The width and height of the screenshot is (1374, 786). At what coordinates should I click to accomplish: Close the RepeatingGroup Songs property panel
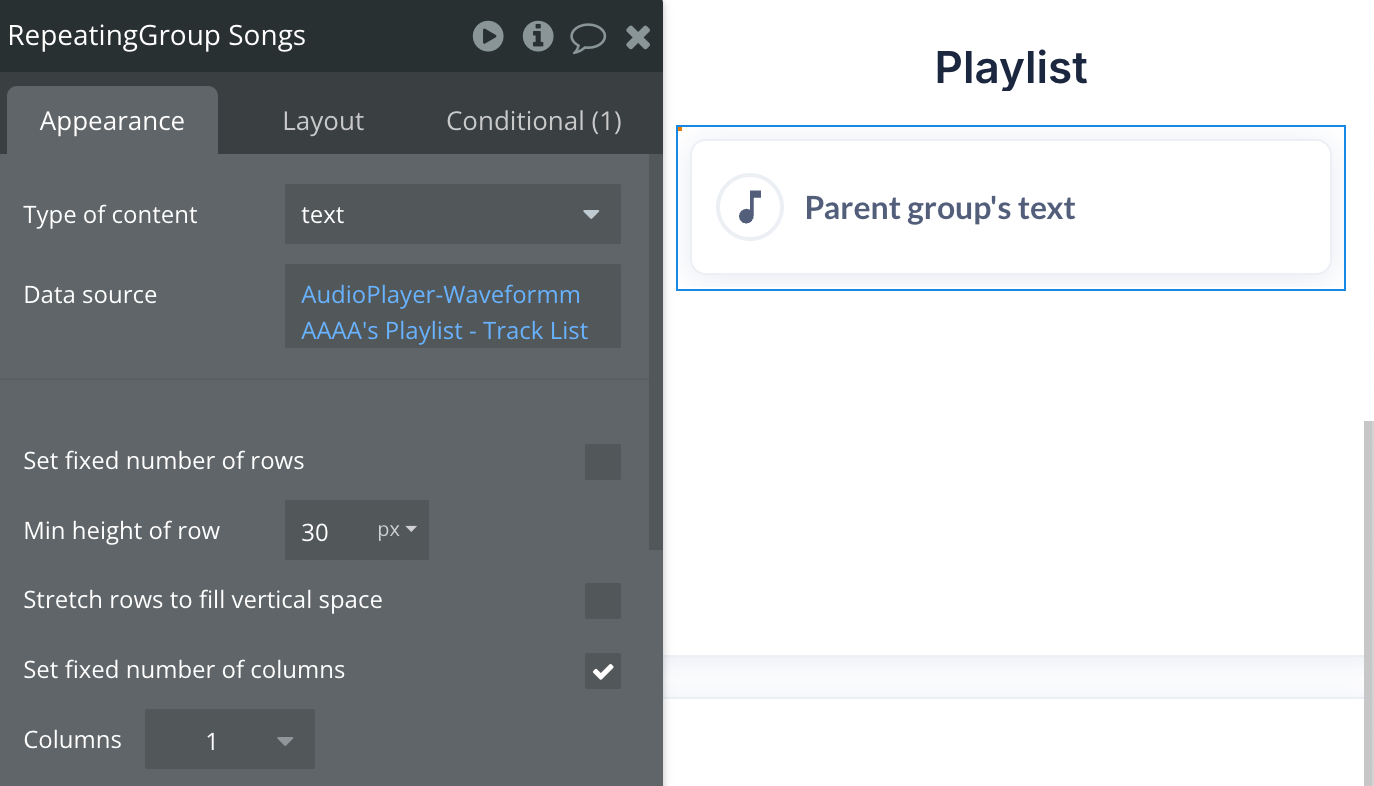tap(638, 38)
